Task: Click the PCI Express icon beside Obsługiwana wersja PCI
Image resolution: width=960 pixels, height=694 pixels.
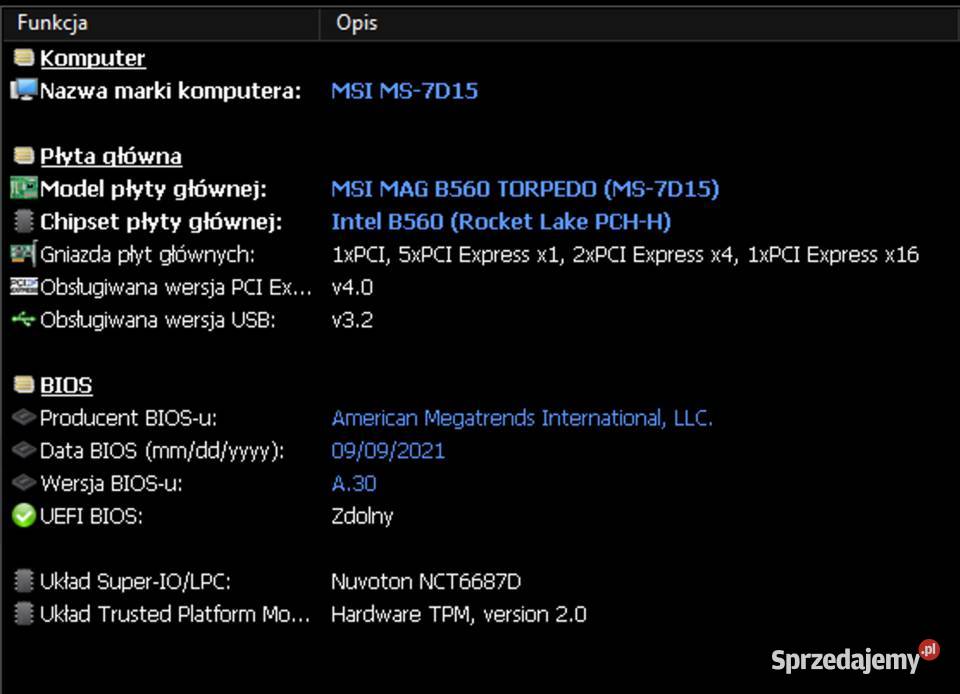Action: (x=23, y=287)
